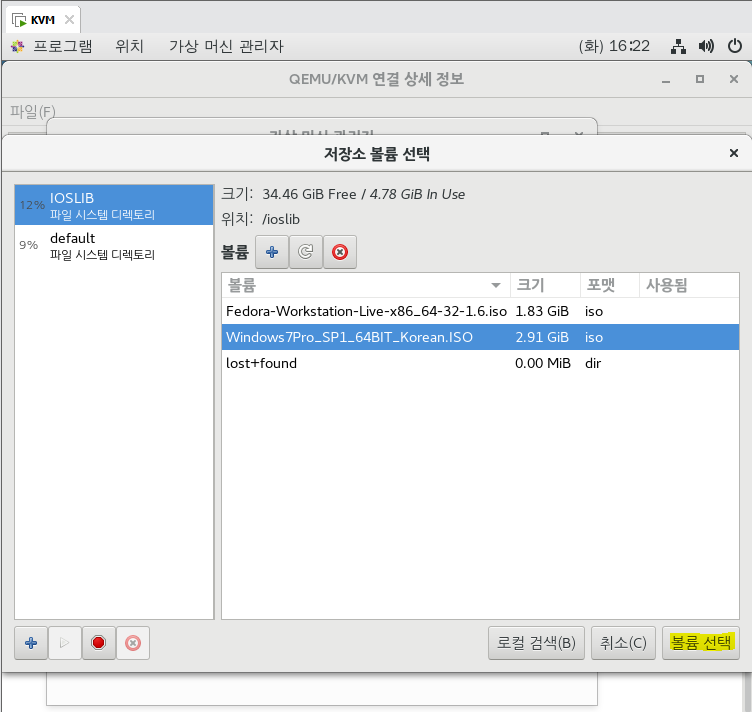
Task: Click the 로컬 검색(B) button
Action: (536, 642)
